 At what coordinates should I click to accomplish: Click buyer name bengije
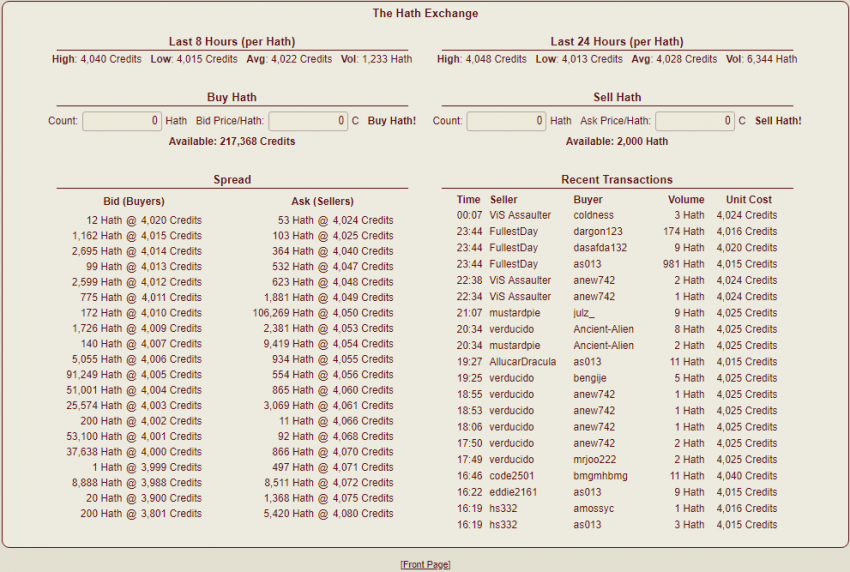click(590, 378)
